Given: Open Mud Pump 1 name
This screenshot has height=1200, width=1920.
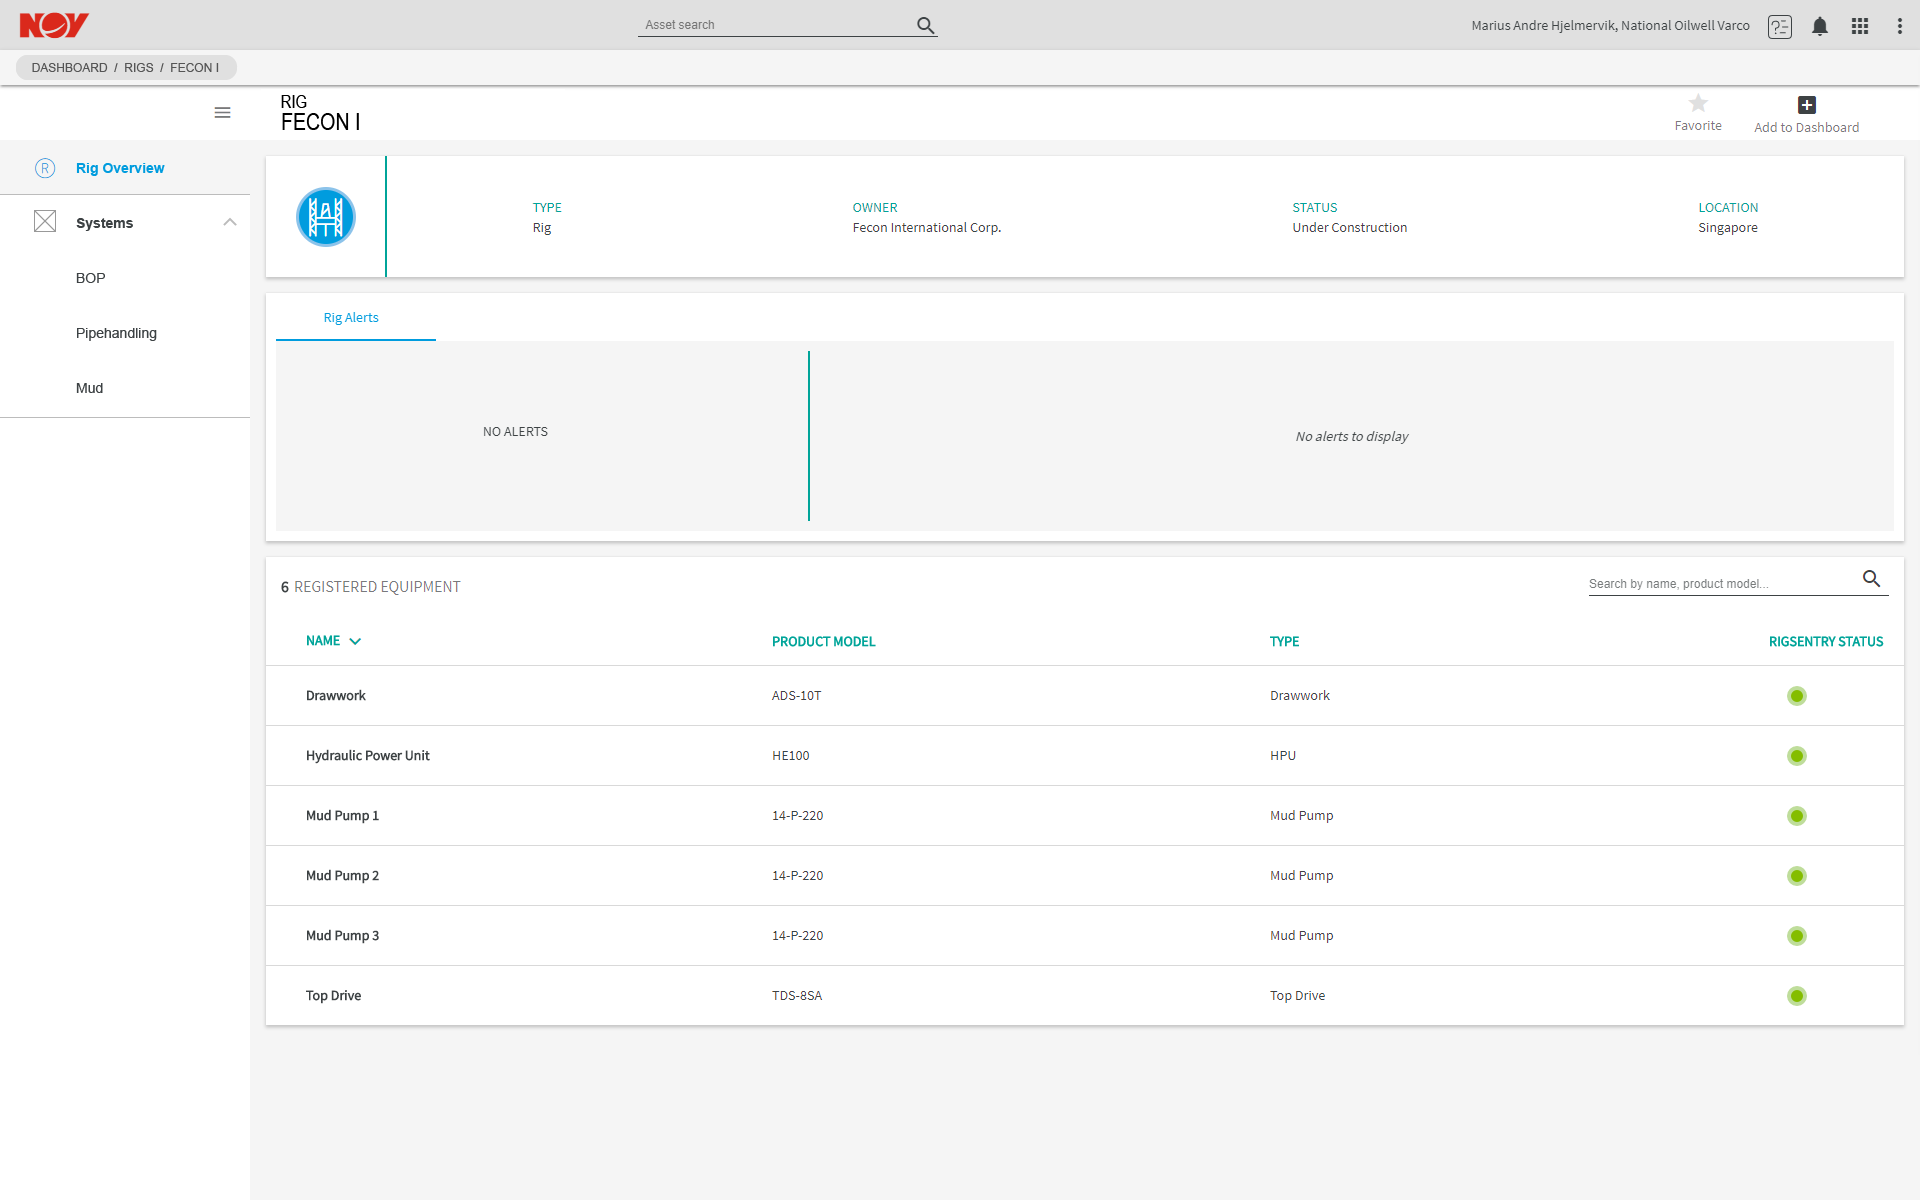Looking at the screenshot, I should tap(342, 816).
